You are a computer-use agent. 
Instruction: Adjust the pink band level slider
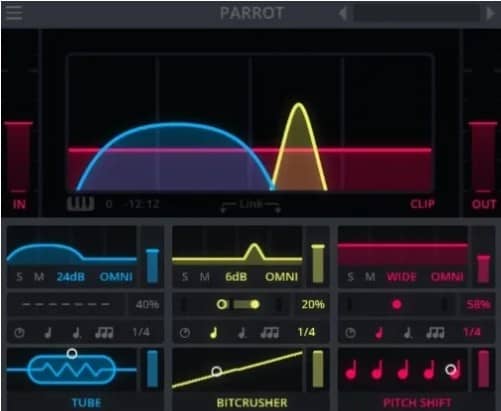[483, 269]
